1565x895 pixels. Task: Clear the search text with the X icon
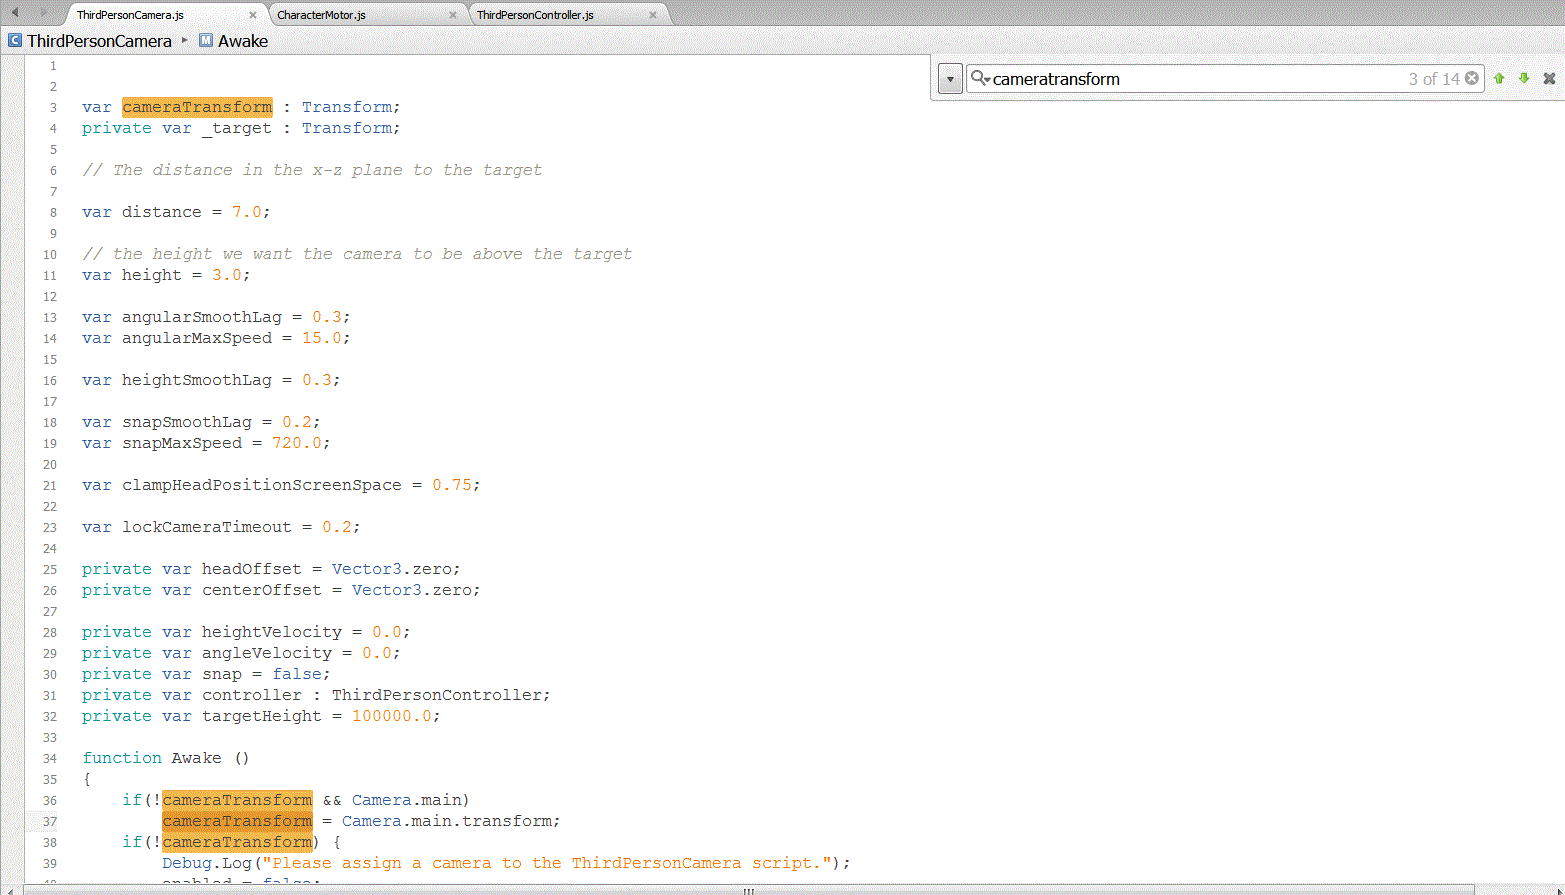1472,78
